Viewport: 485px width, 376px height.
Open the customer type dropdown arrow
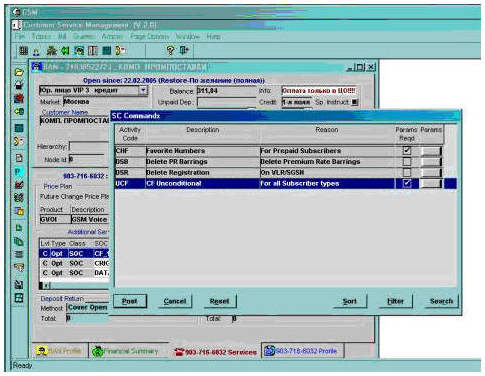point(143,90)
